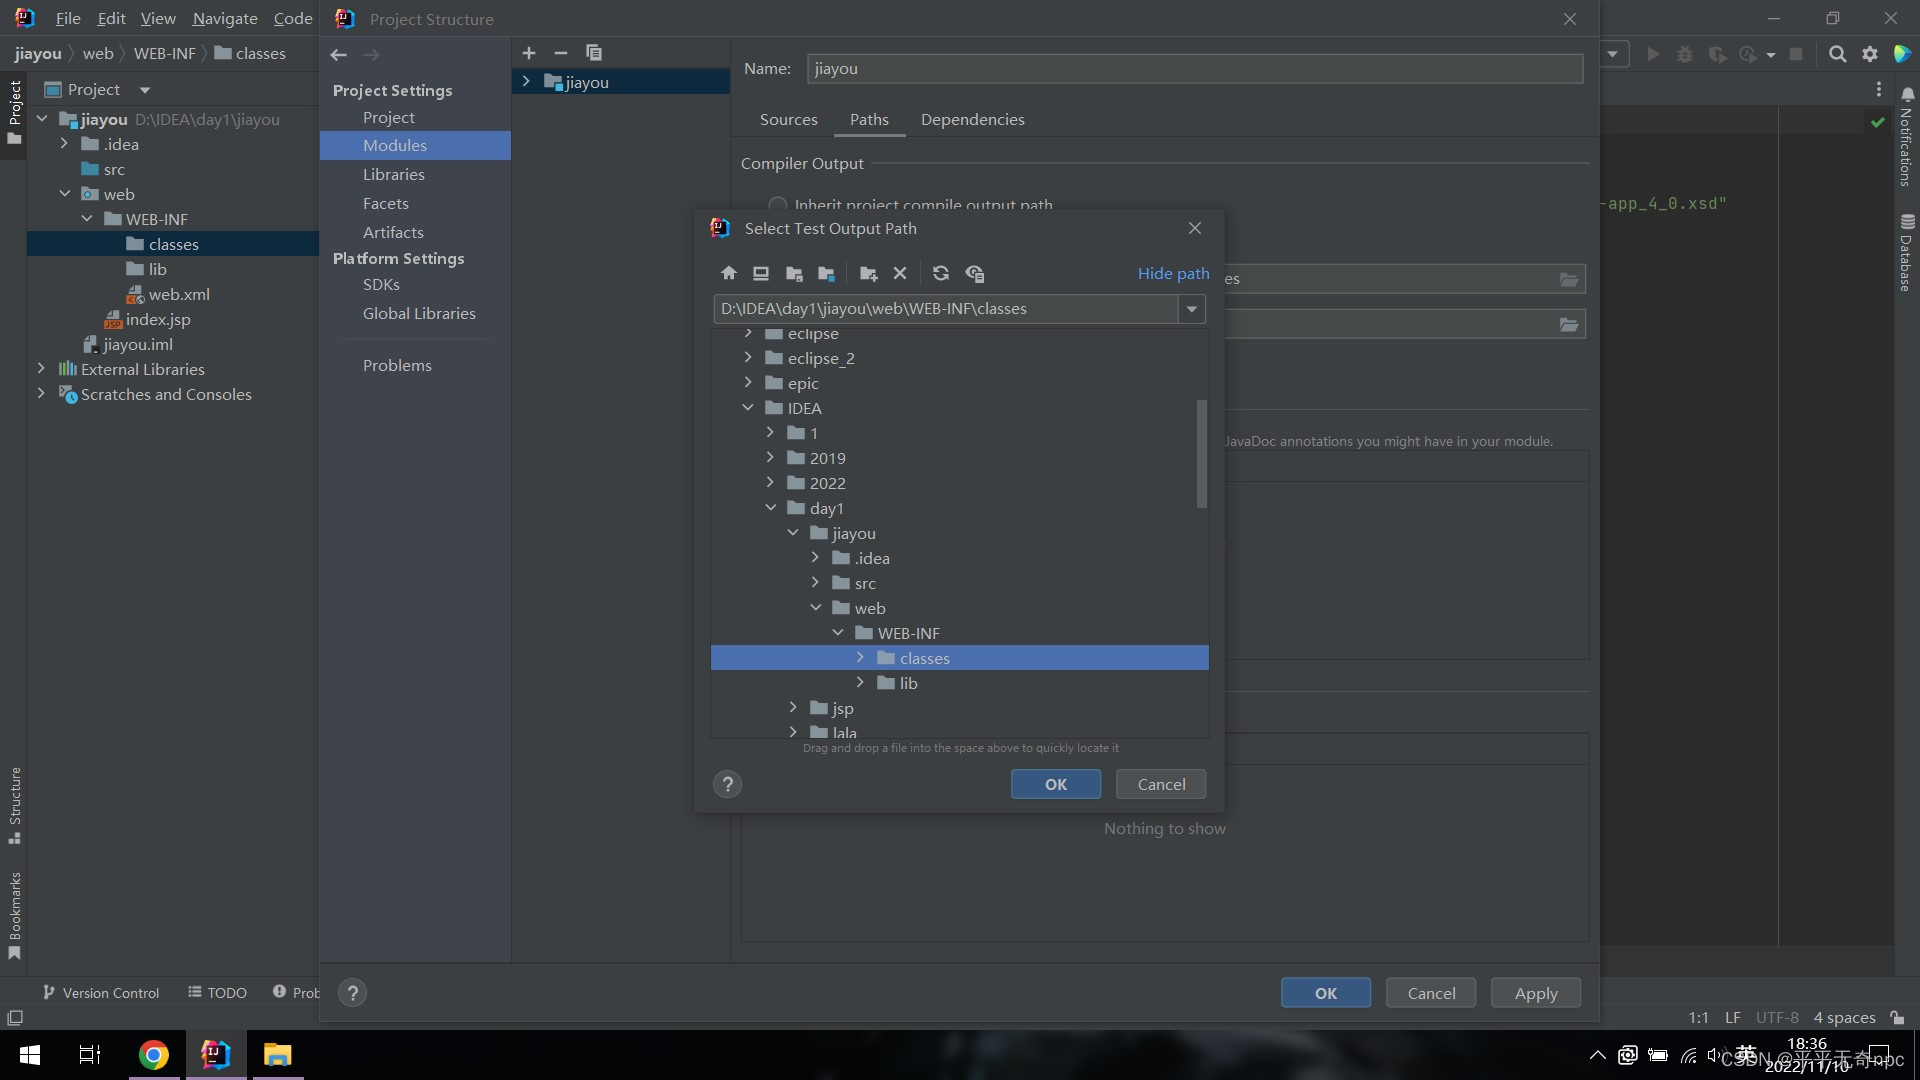Select the Dependencies tab in Project Settings
The image size is (1920, 1080).
click(972, 120)
